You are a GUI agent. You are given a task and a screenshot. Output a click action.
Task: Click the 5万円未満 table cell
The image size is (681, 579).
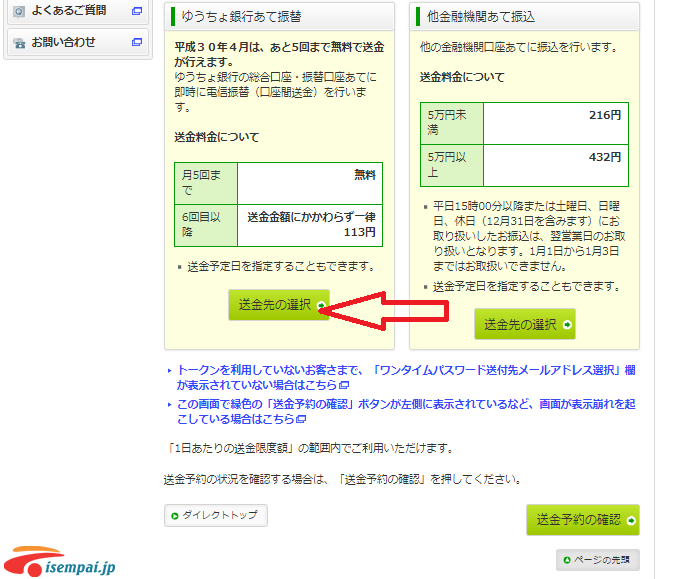[452, 123]
